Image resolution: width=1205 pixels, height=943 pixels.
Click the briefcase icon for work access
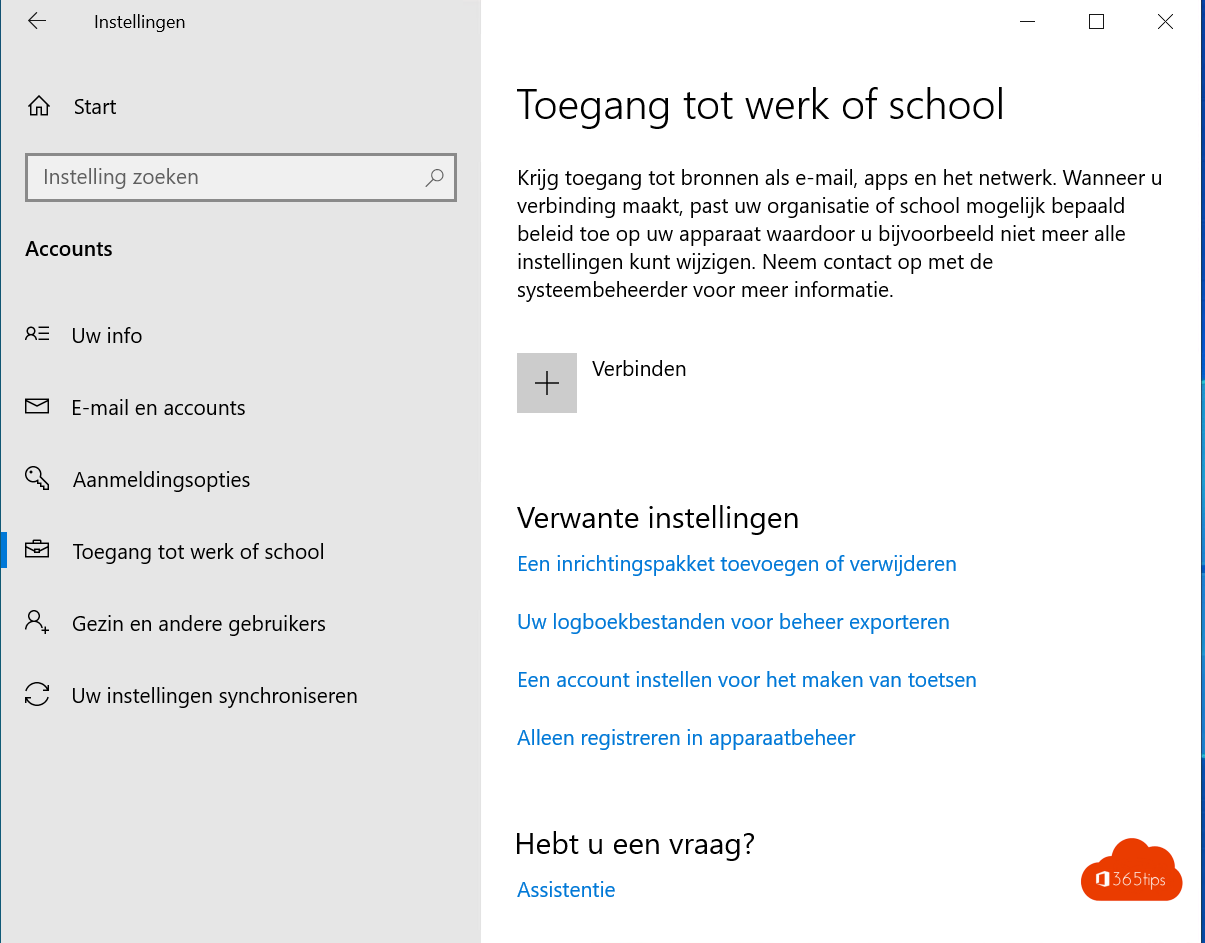[37, 550]
